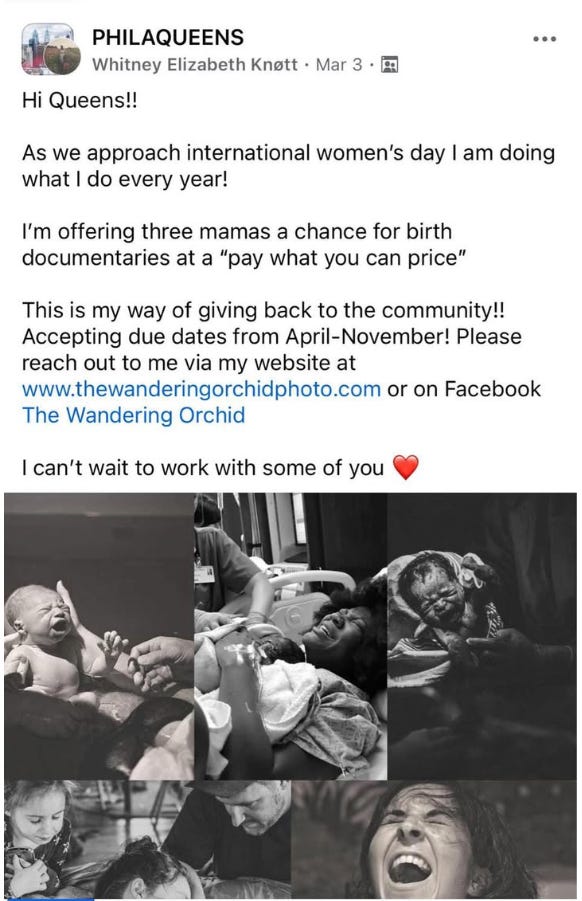The image size is (582, 901).
Task: Open the PHILAQUEENS group name
Action: tap(168, 37)
